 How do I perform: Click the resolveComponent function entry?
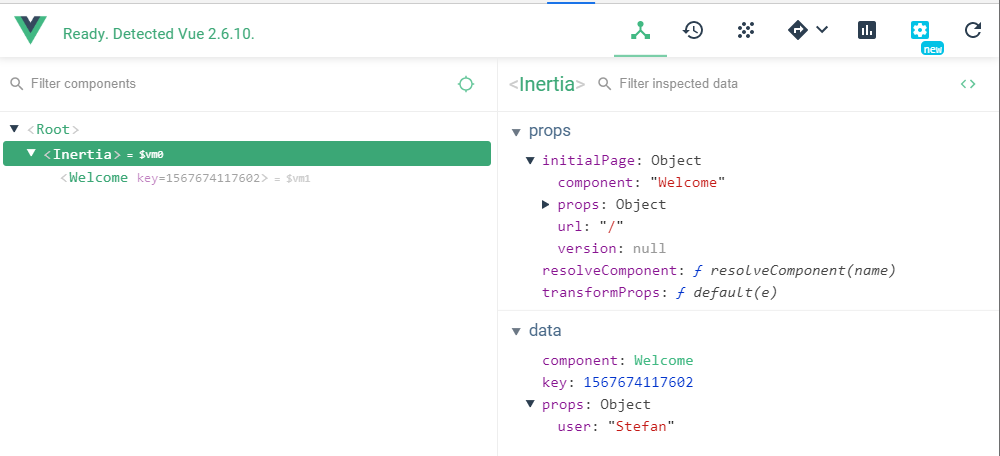[719, 270]
